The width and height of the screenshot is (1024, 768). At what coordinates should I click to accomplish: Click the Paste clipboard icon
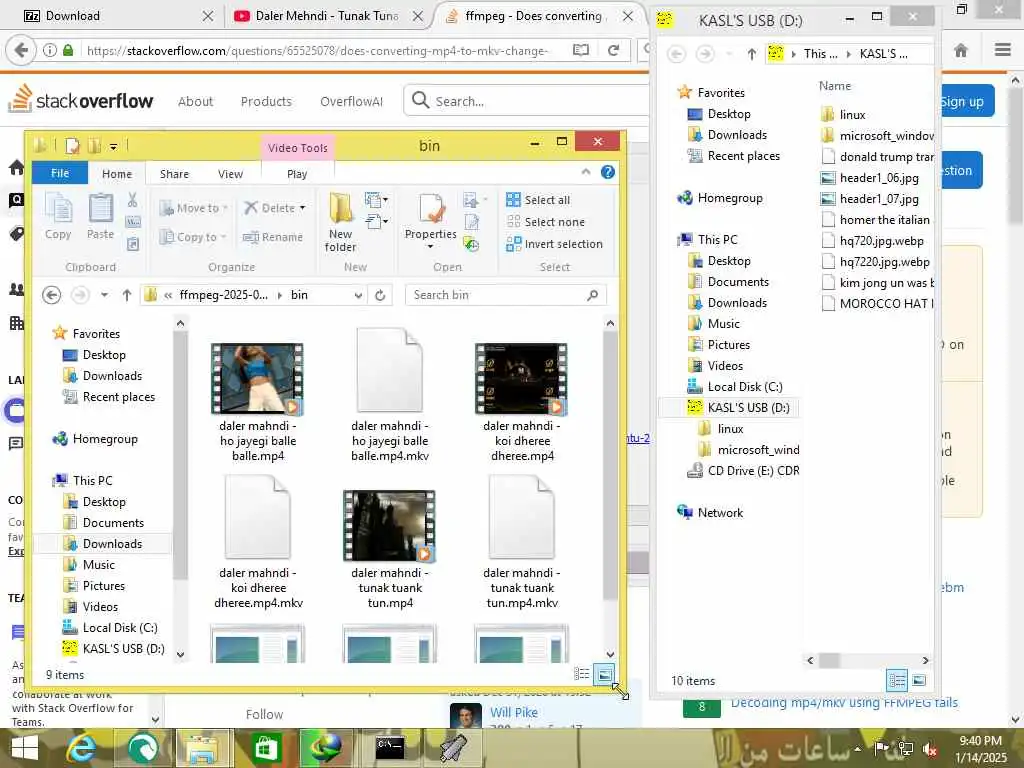(x=101, y=217)
